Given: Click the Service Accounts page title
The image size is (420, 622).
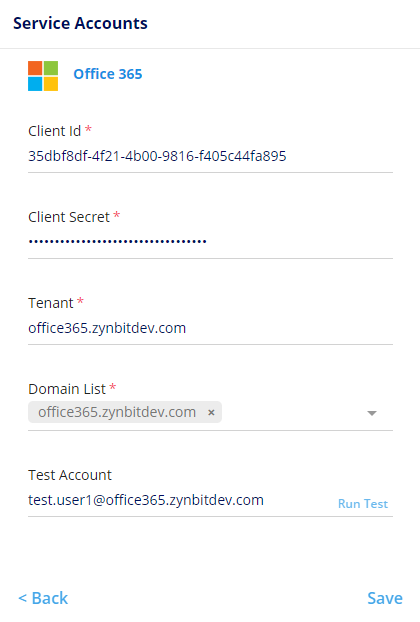Looking at the screenshot, I should pyautogui.click(x=81, y=23).
